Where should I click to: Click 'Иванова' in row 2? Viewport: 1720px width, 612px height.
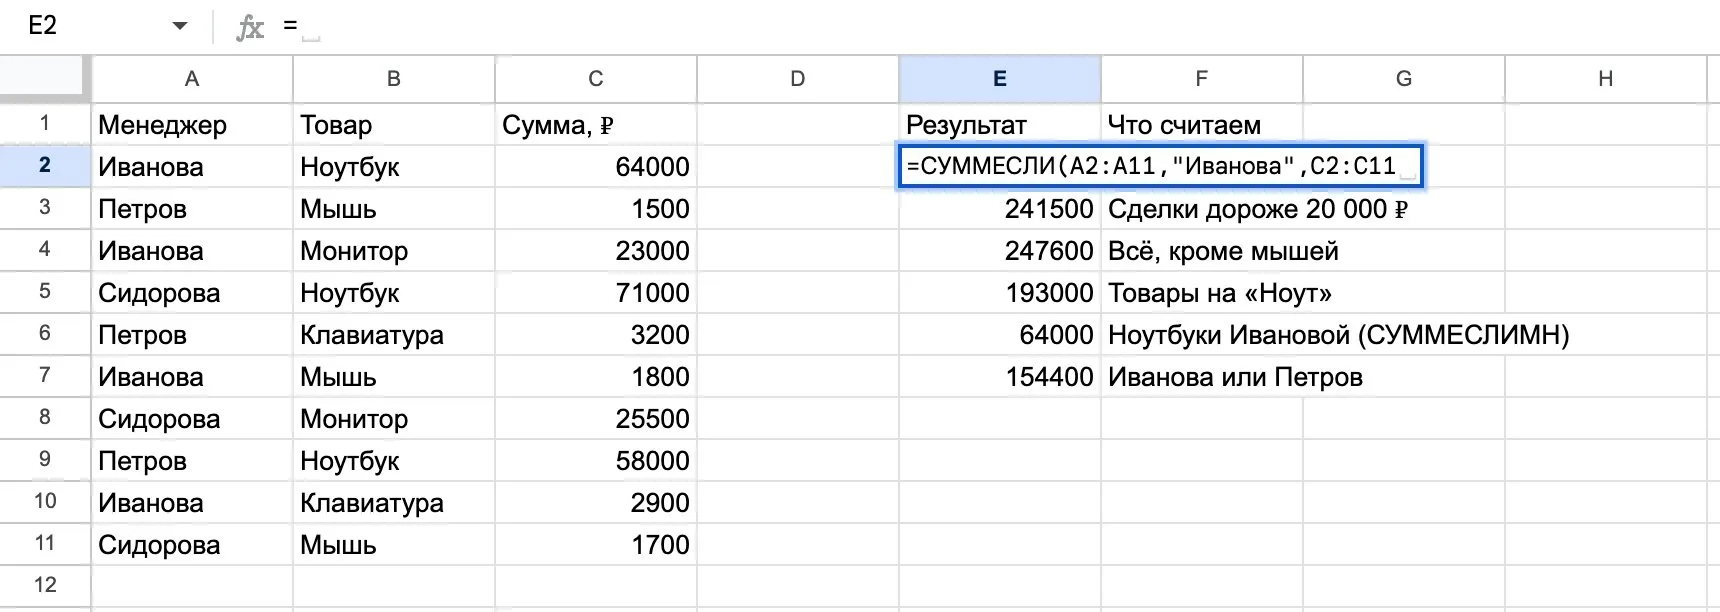(192, 167)
